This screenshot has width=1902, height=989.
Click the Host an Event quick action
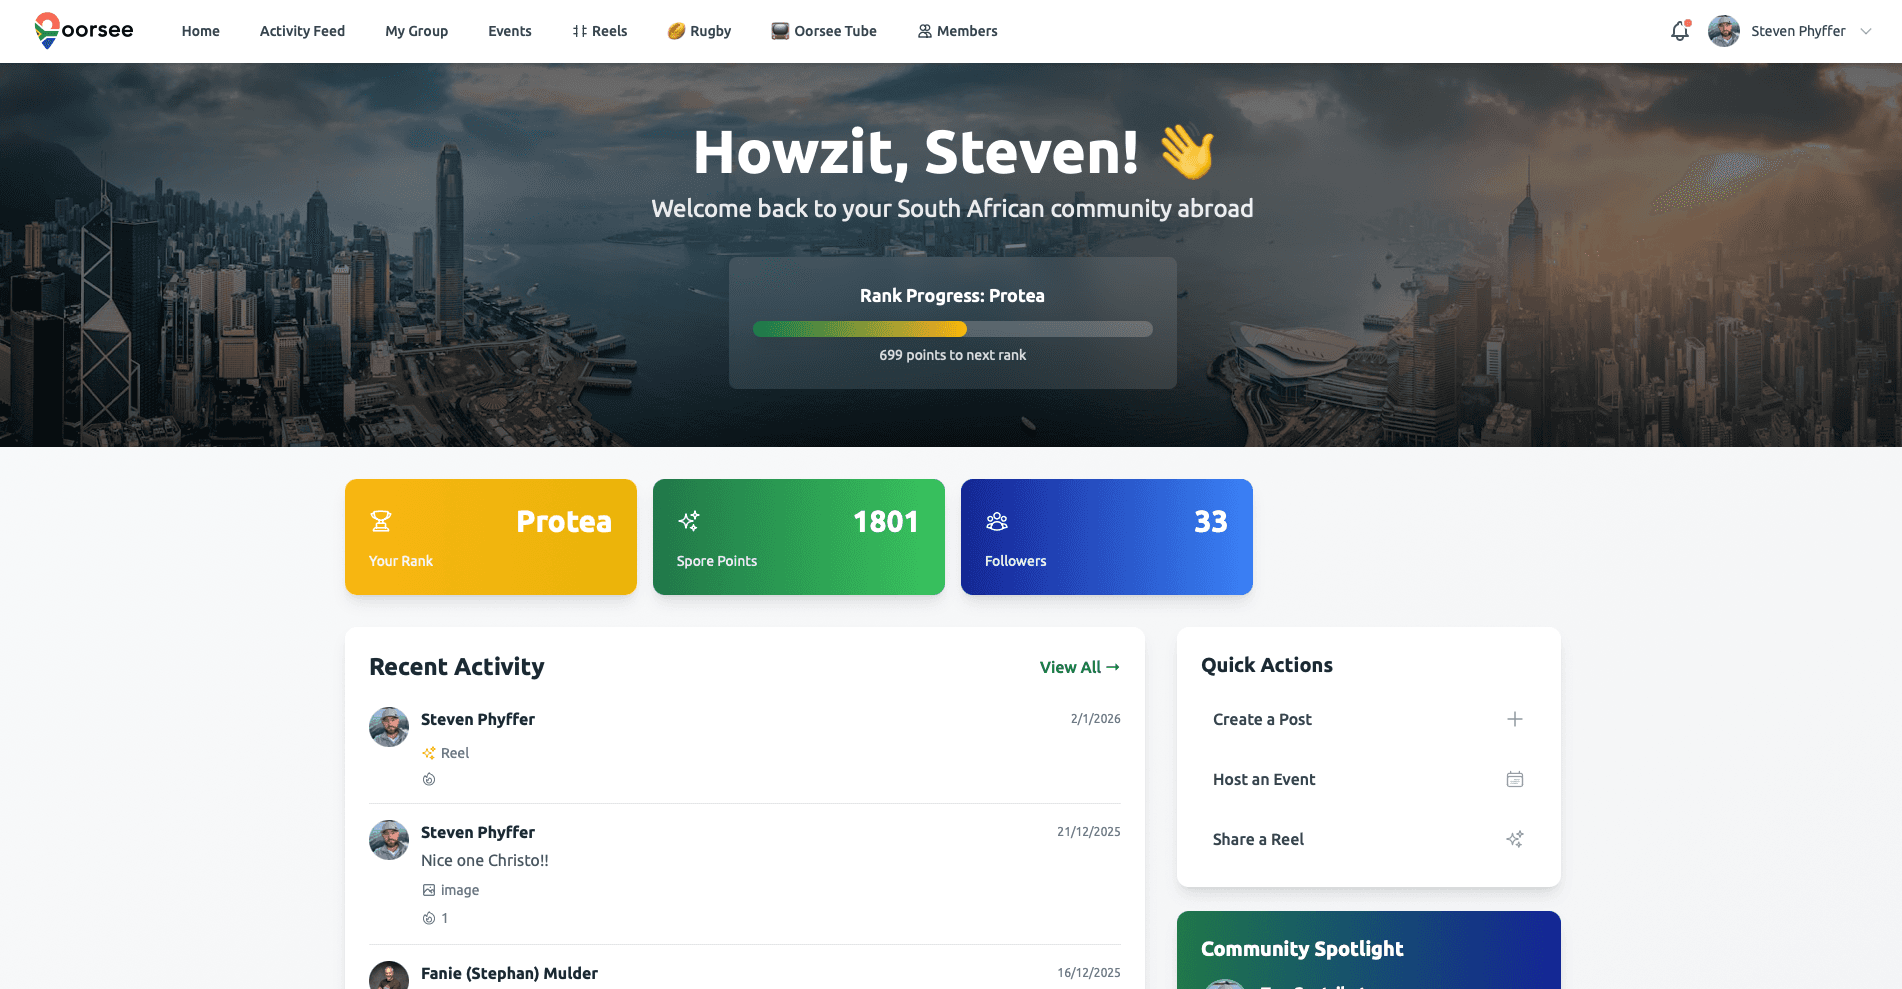pyautogui.click(x=1368, y=779)
